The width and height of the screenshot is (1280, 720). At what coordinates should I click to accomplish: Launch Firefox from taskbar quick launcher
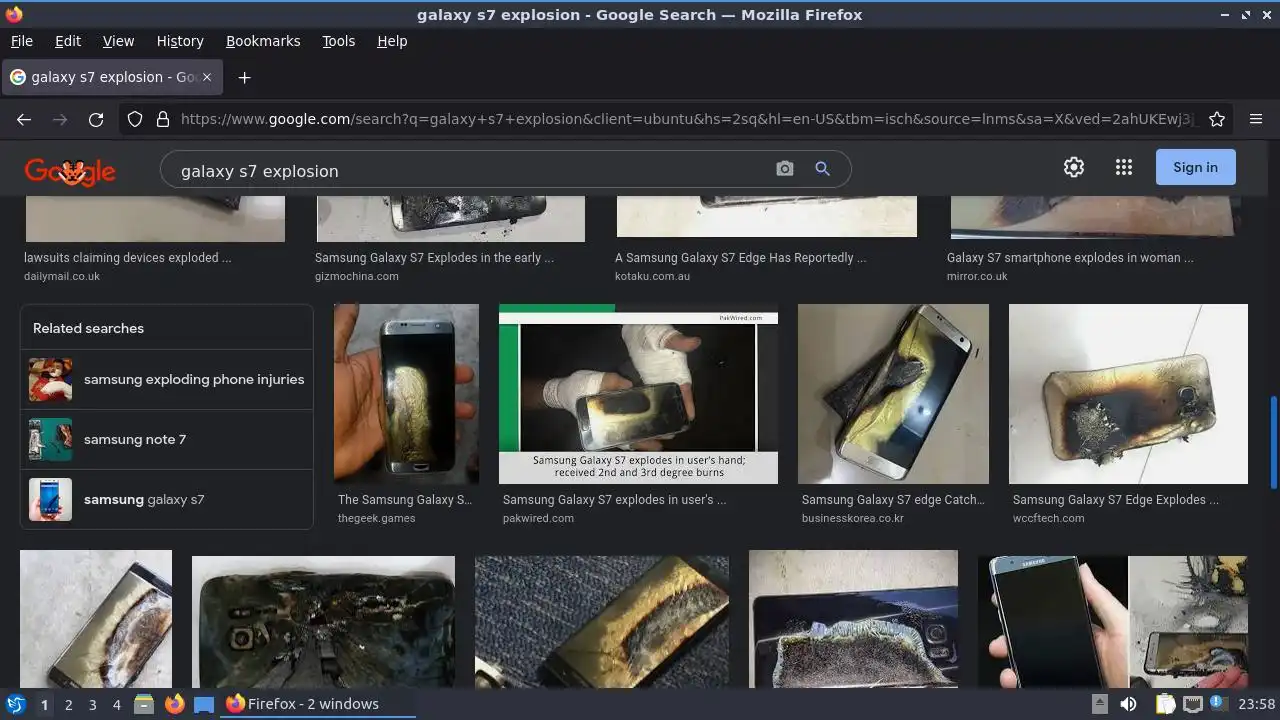point(174,704)
